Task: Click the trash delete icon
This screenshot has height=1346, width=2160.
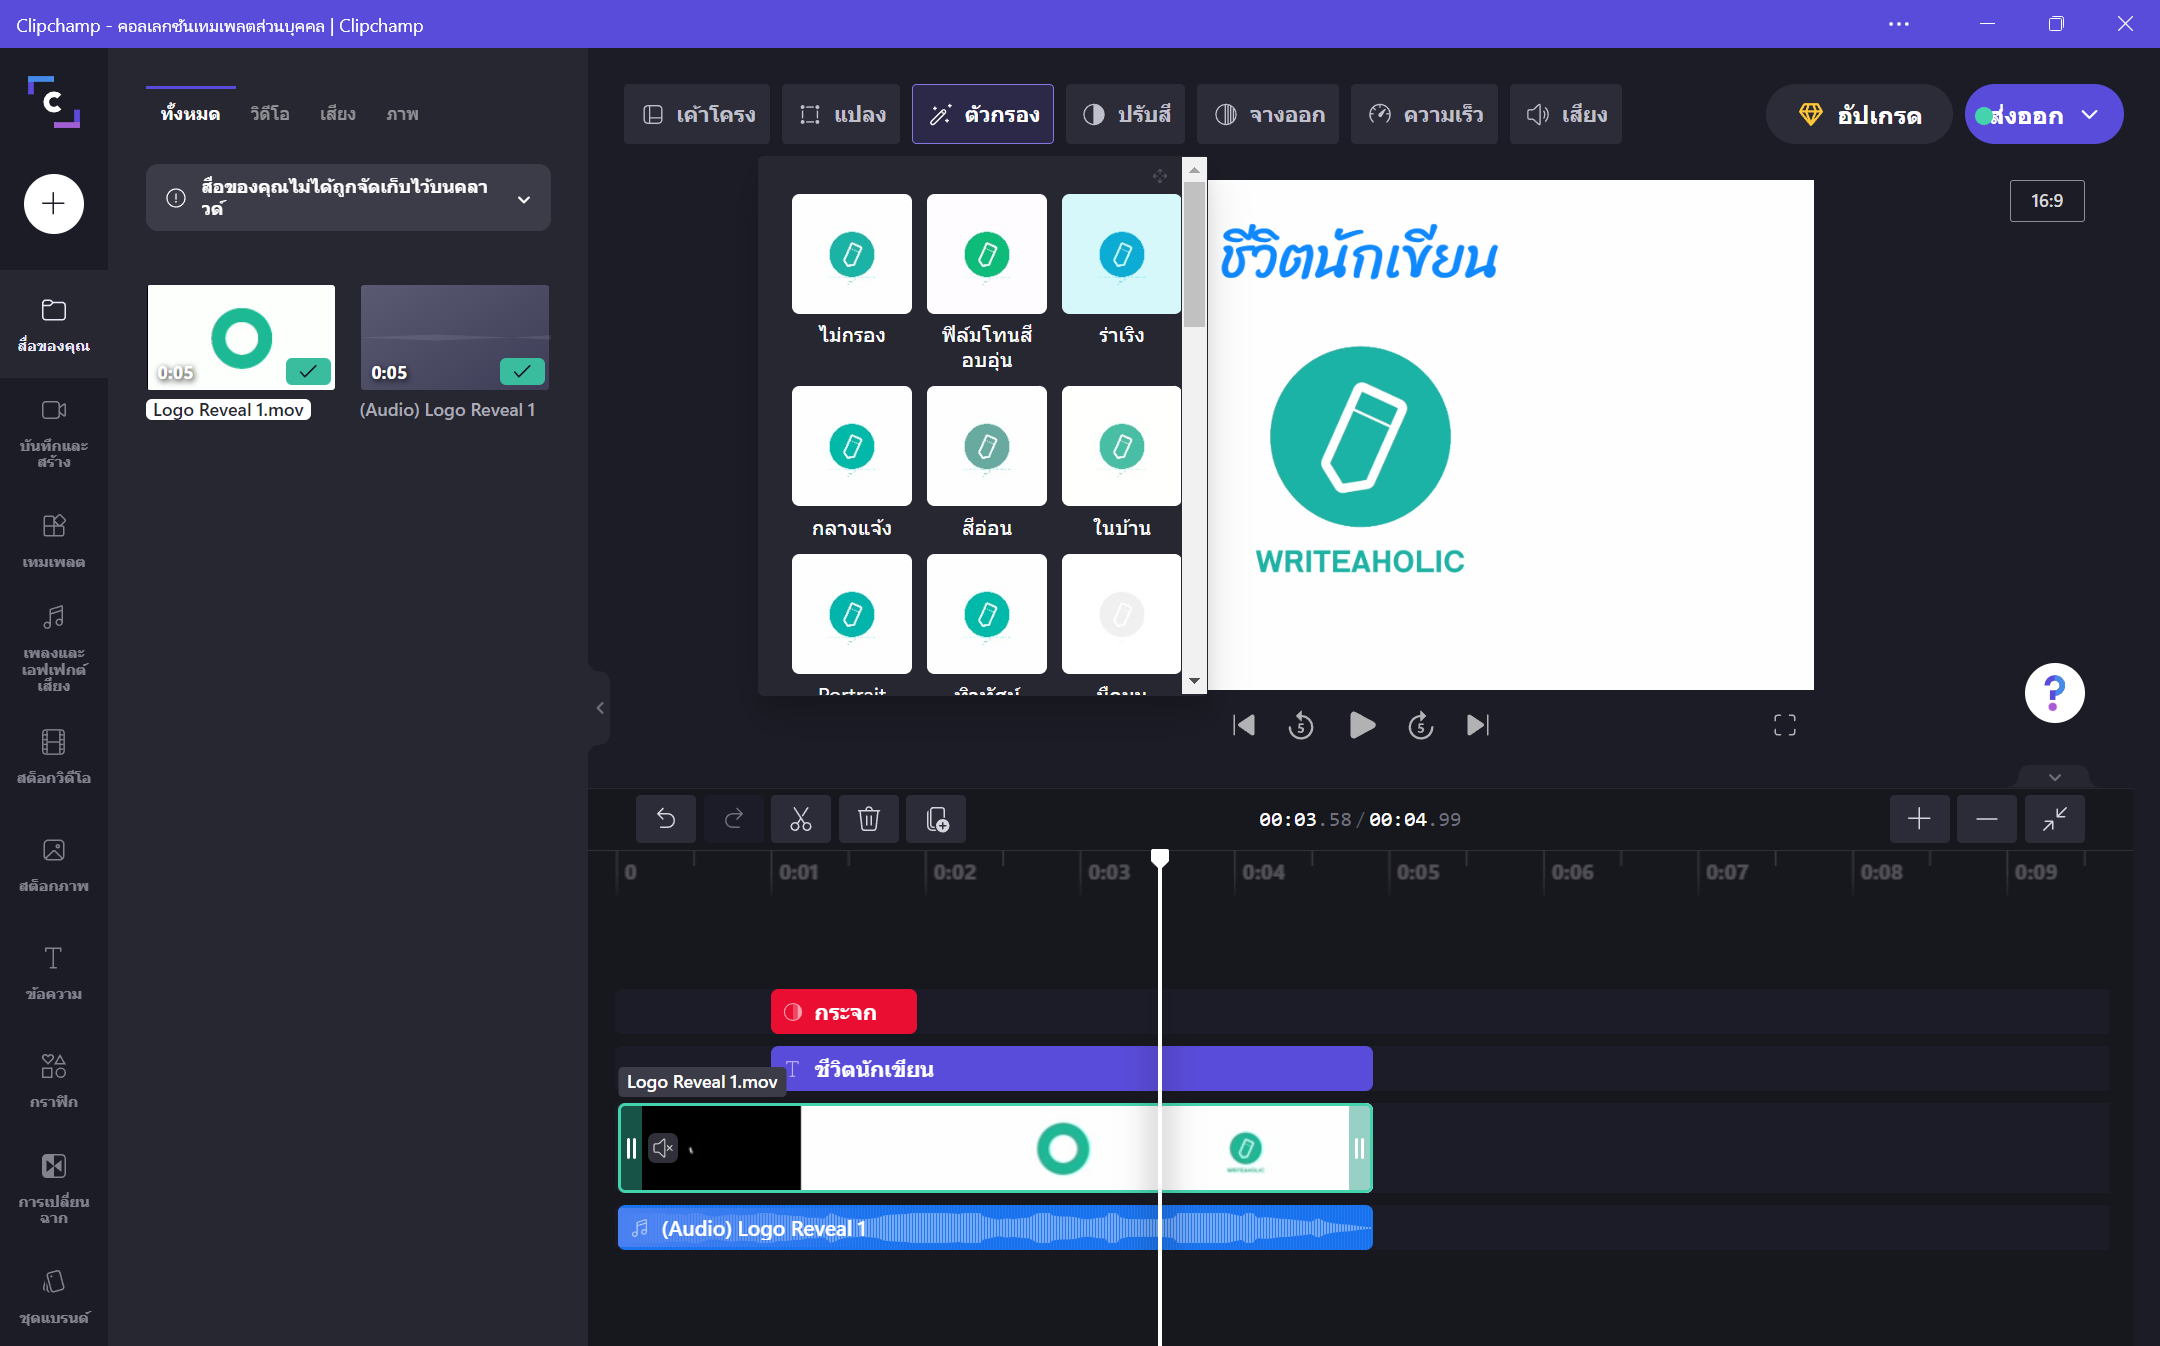Action: (868, 819)
